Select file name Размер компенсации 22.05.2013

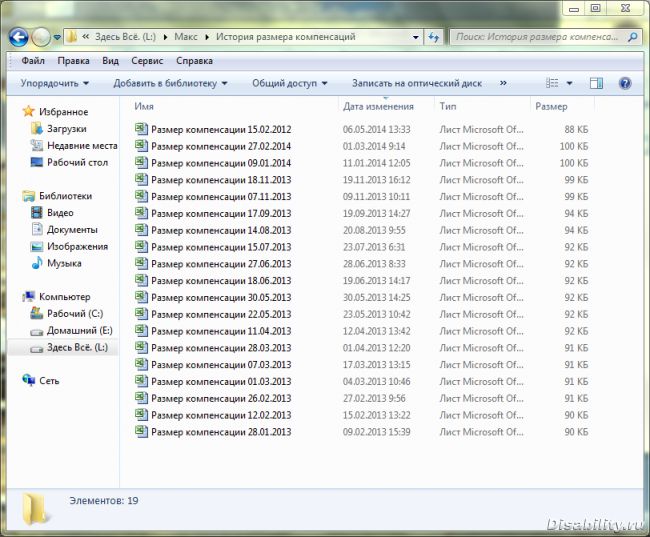[x=221, y=314]
